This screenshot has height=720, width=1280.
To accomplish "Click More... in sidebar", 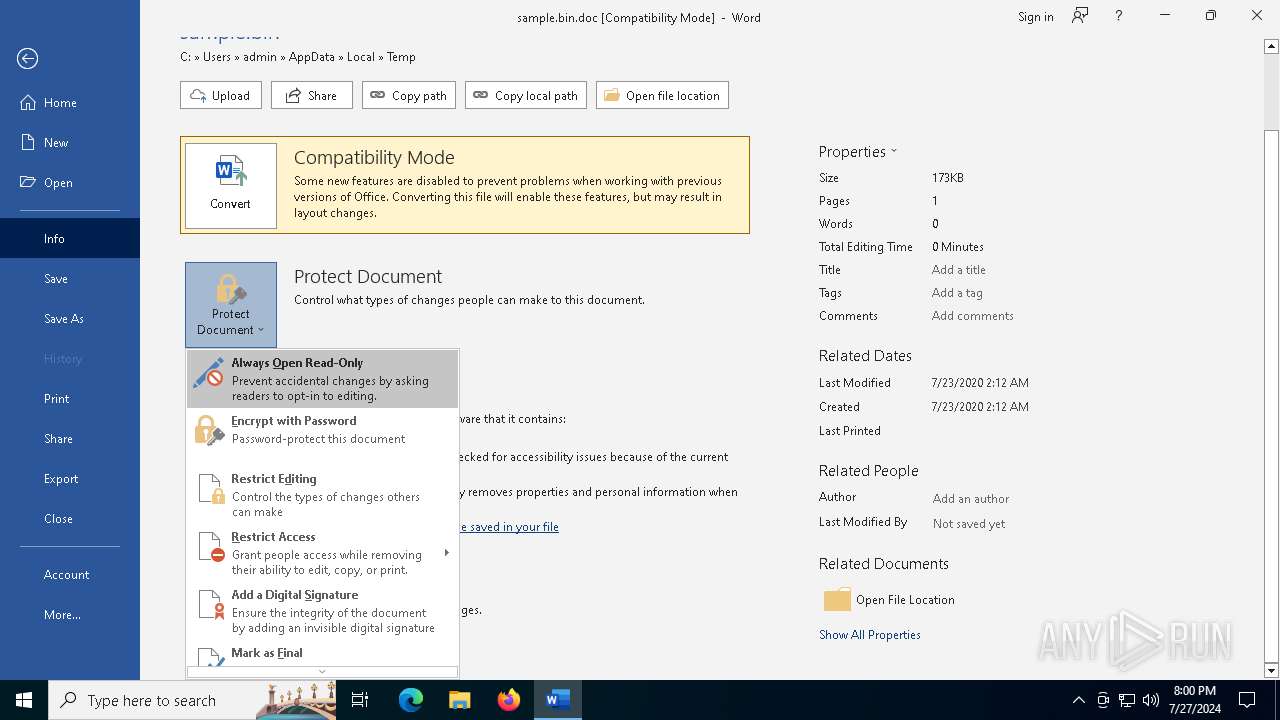I will tap(70, 615).
